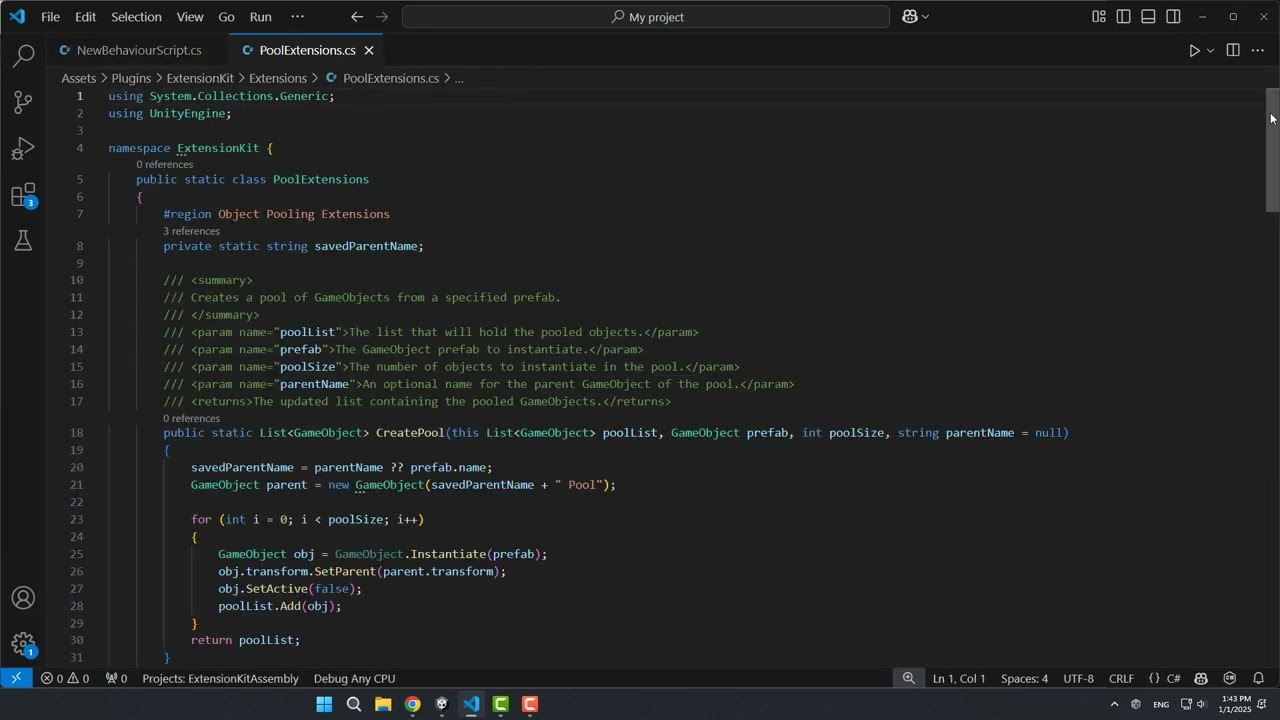
Task: Open the Run and Debug view
Action: (x=23, y=149)
